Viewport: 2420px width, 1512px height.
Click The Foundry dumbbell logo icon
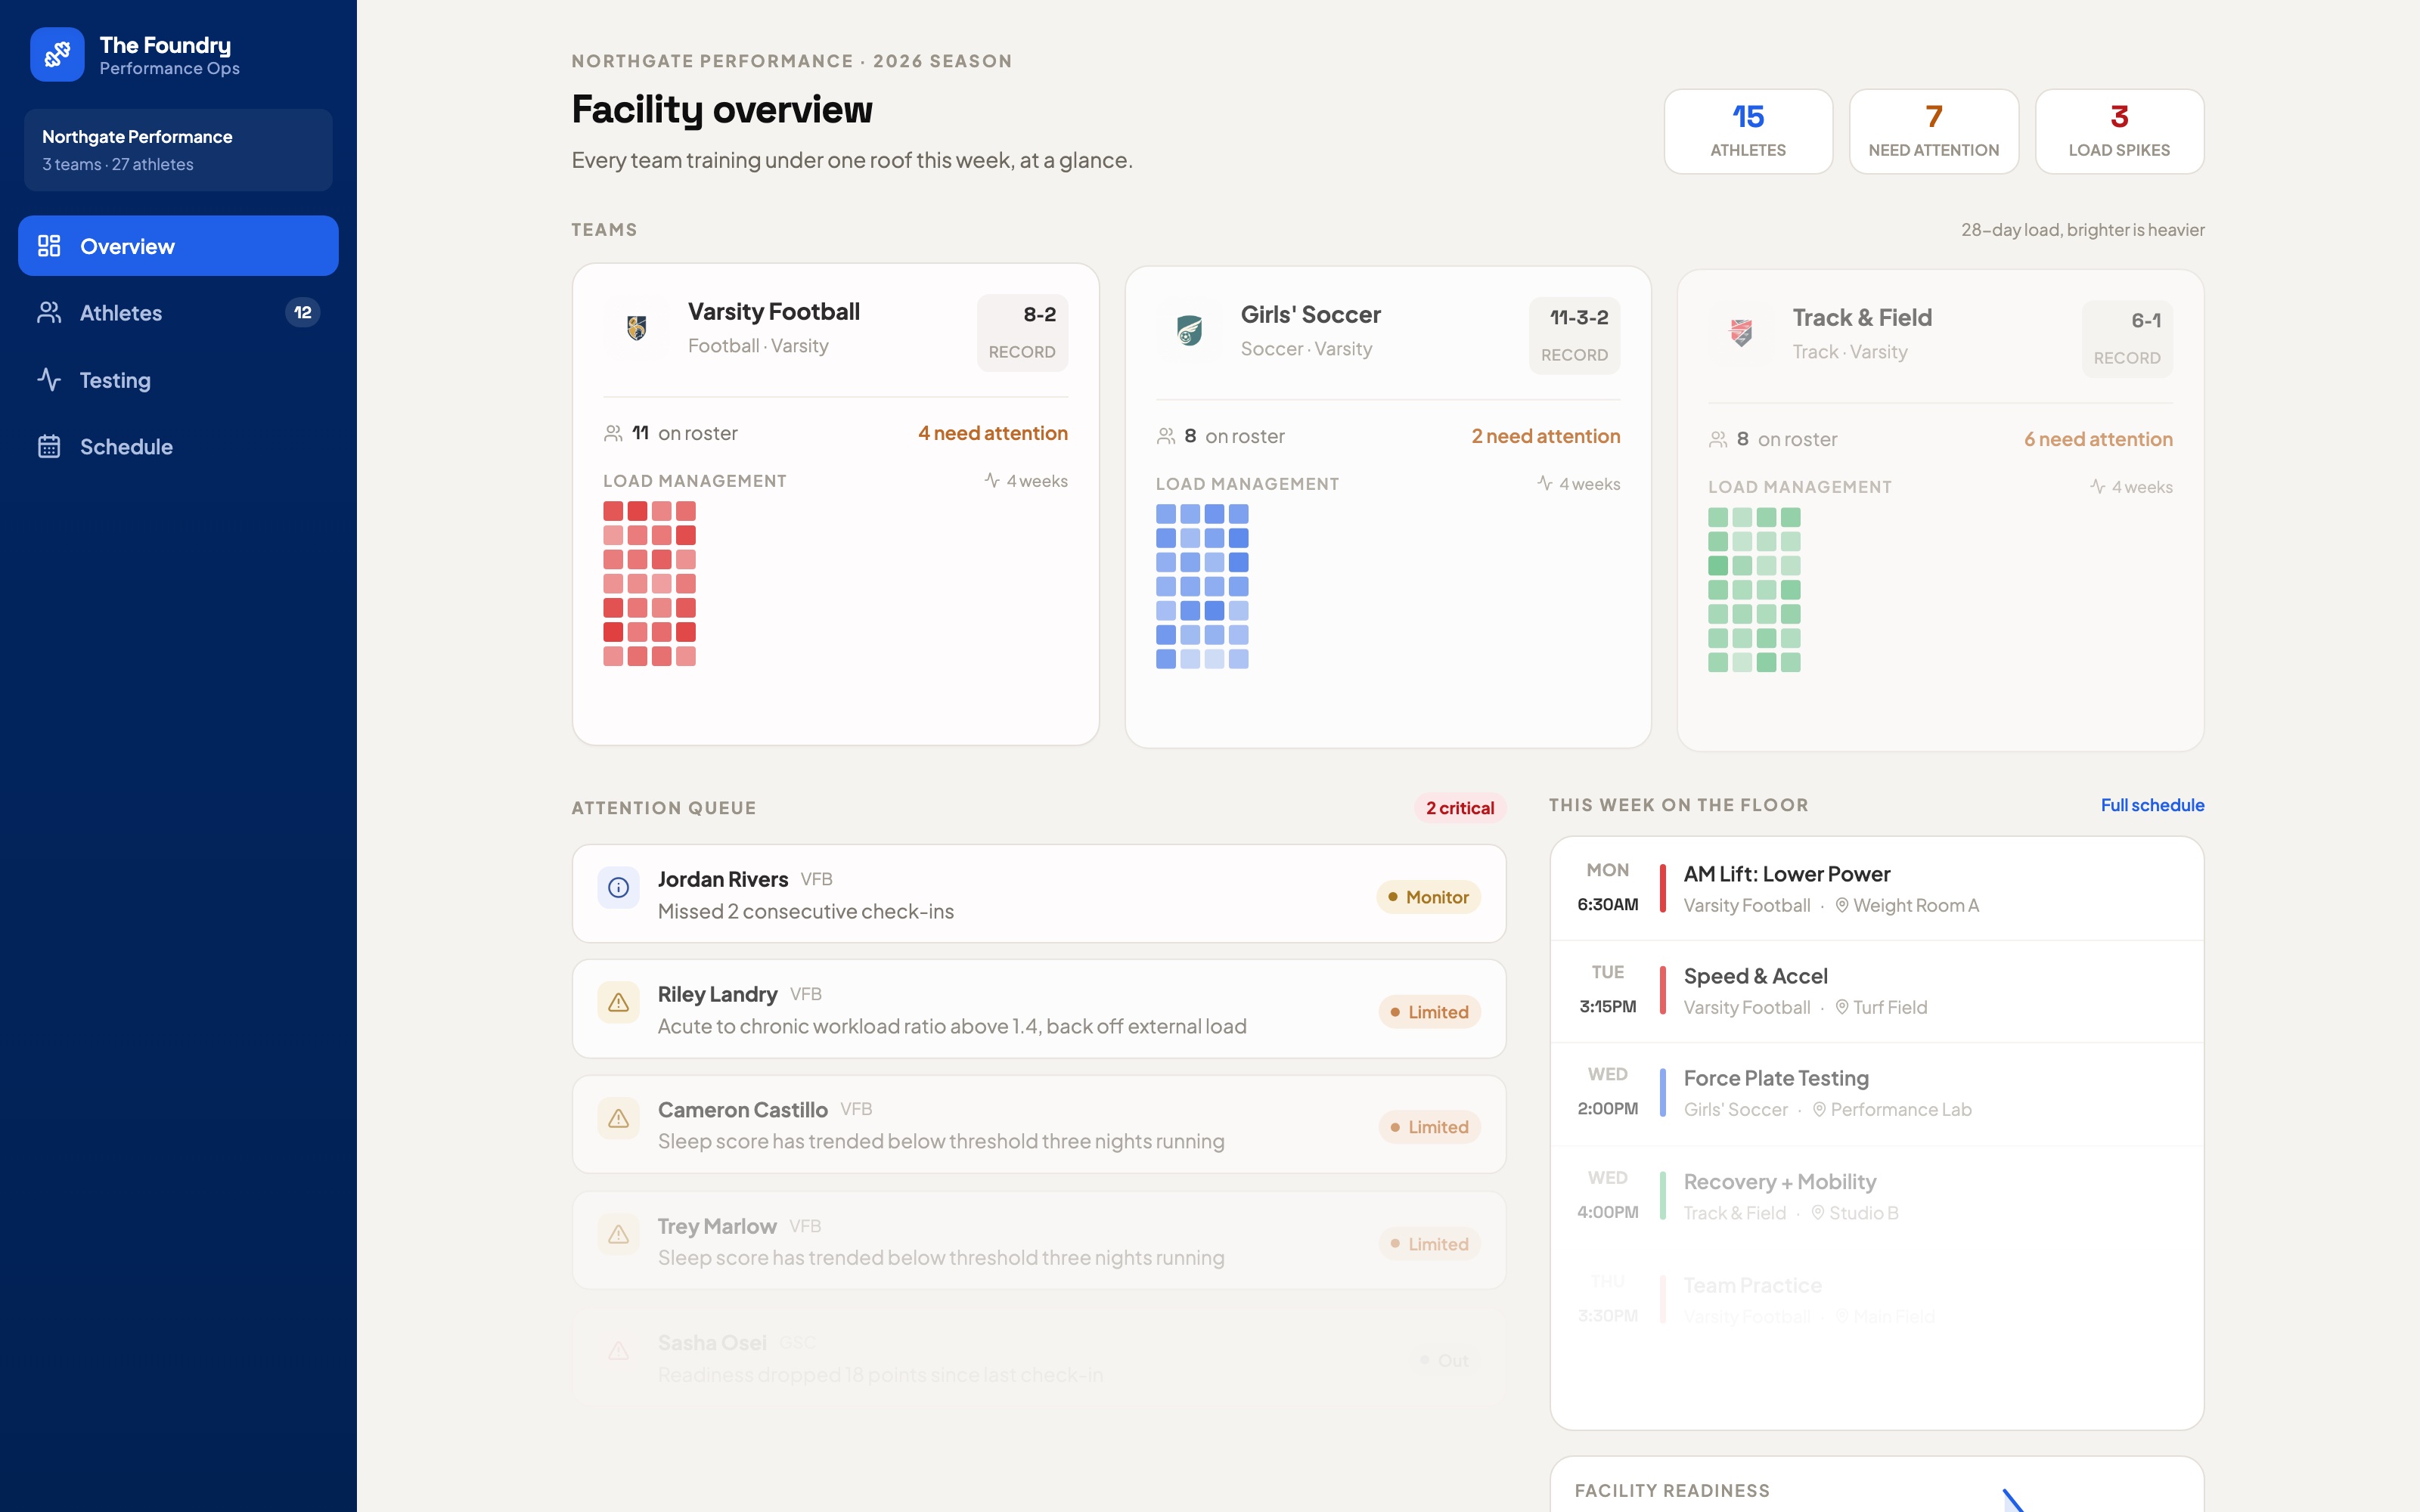[x=57, y=54]
